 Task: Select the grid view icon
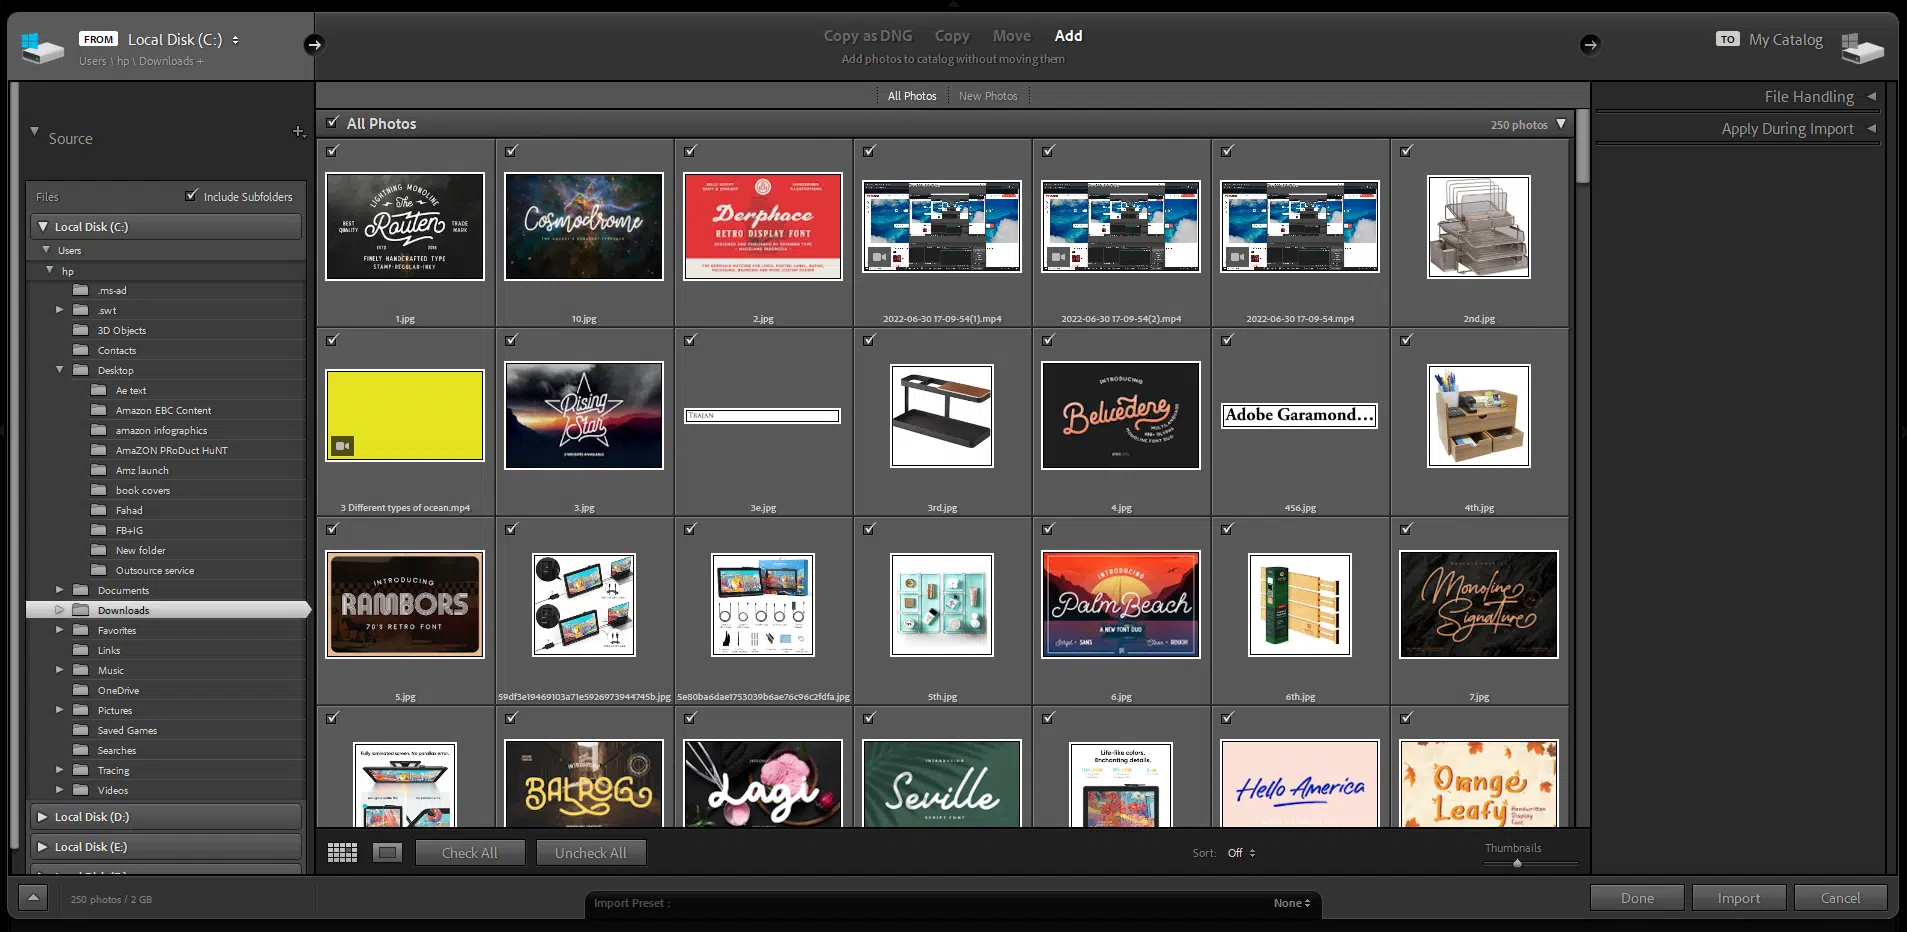(342, 852)
